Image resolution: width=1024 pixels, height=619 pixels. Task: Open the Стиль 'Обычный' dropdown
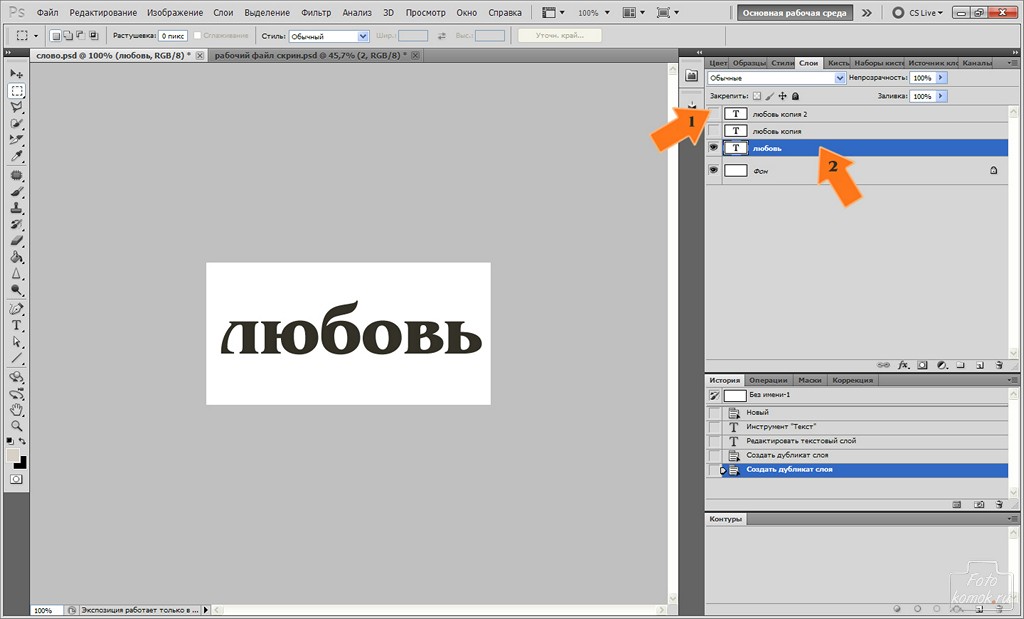tap(329, 36)
